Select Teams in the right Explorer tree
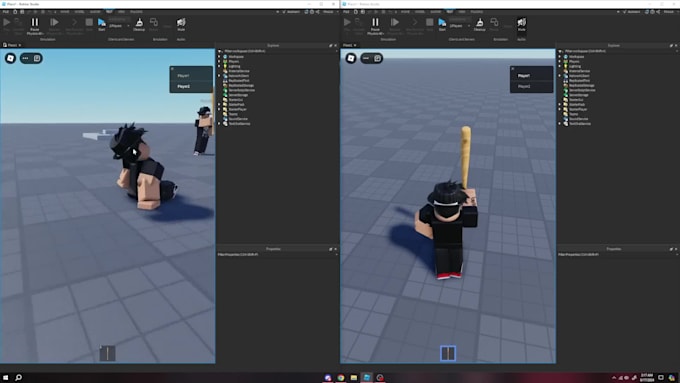The height and width of the screenshot is (383, 680). coord(573,114)
